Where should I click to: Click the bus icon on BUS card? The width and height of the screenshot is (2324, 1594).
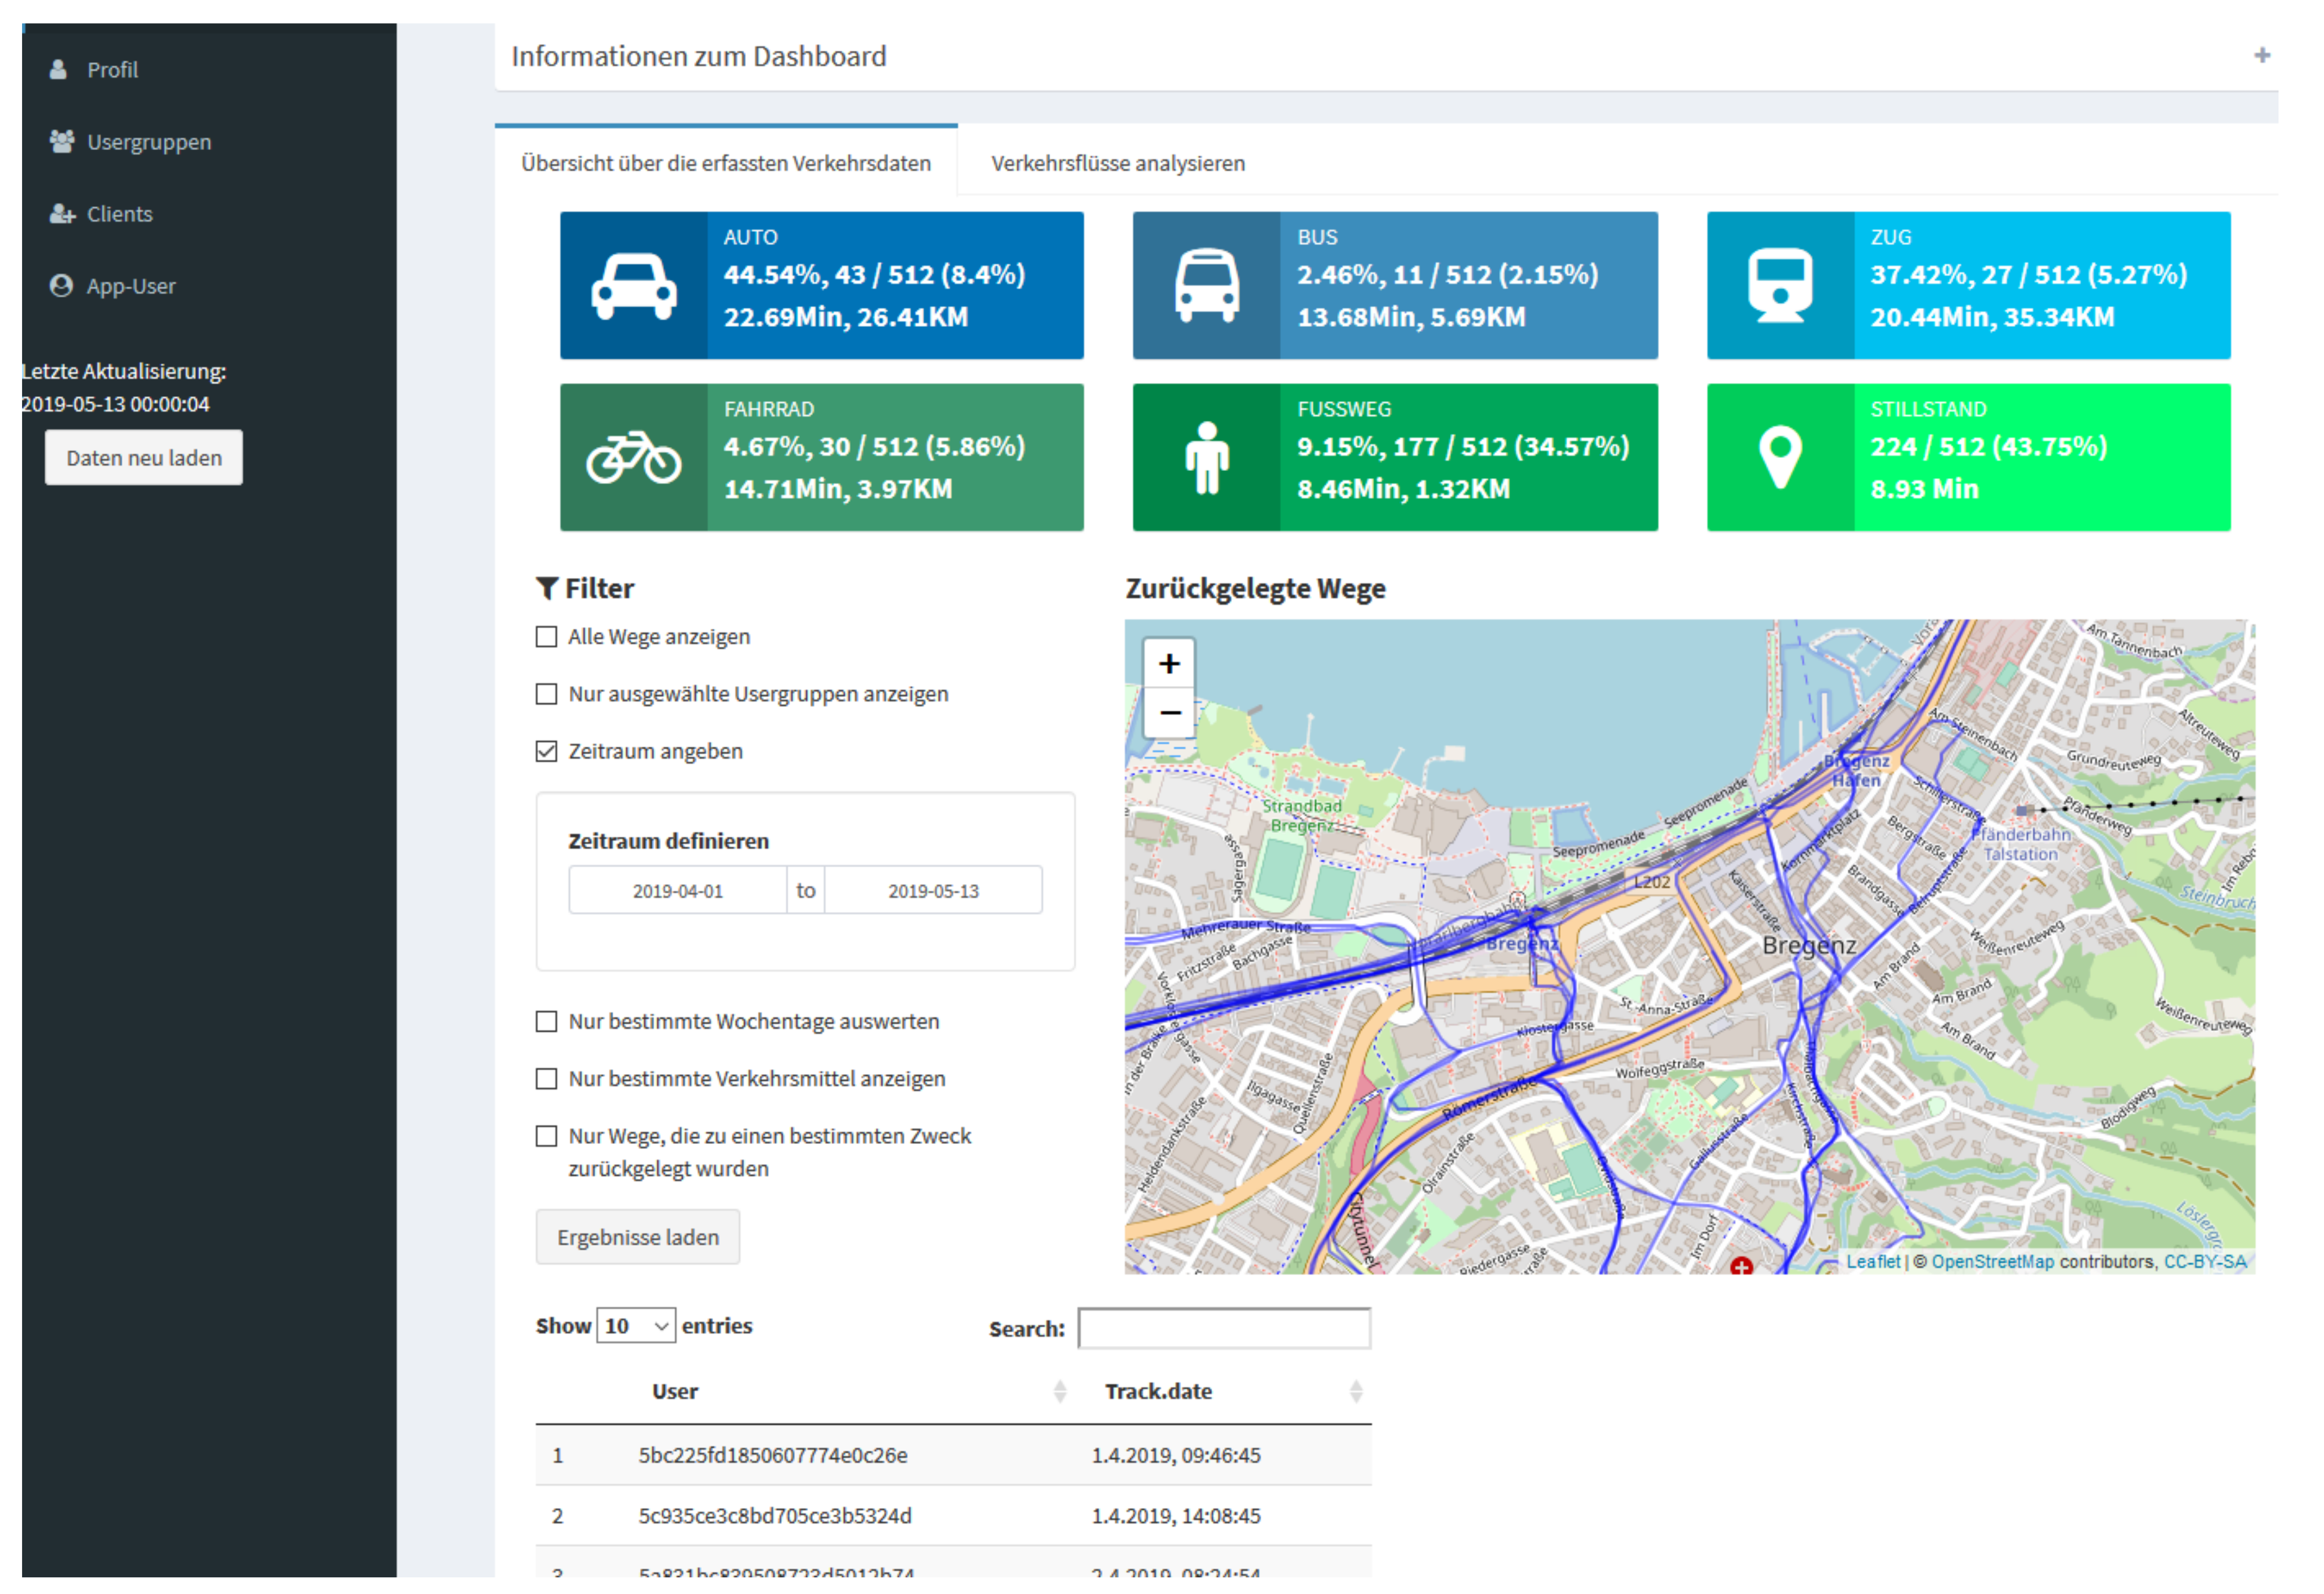pos(1207,286)
